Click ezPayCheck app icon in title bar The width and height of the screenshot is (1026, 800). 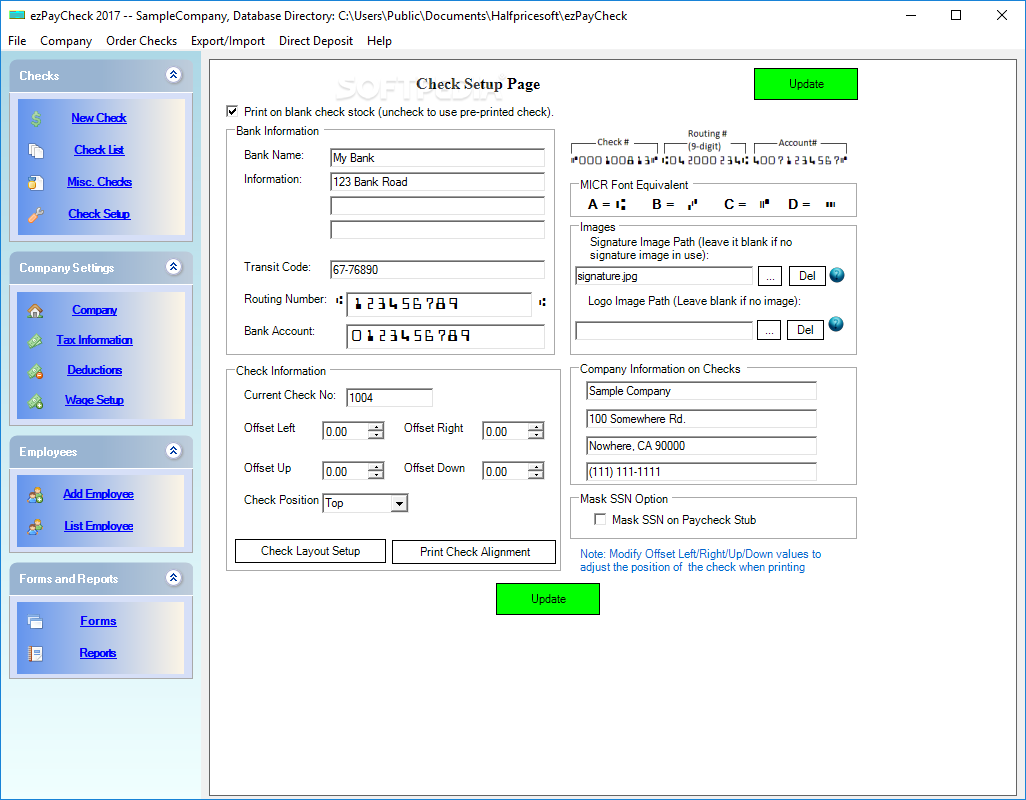17,15
